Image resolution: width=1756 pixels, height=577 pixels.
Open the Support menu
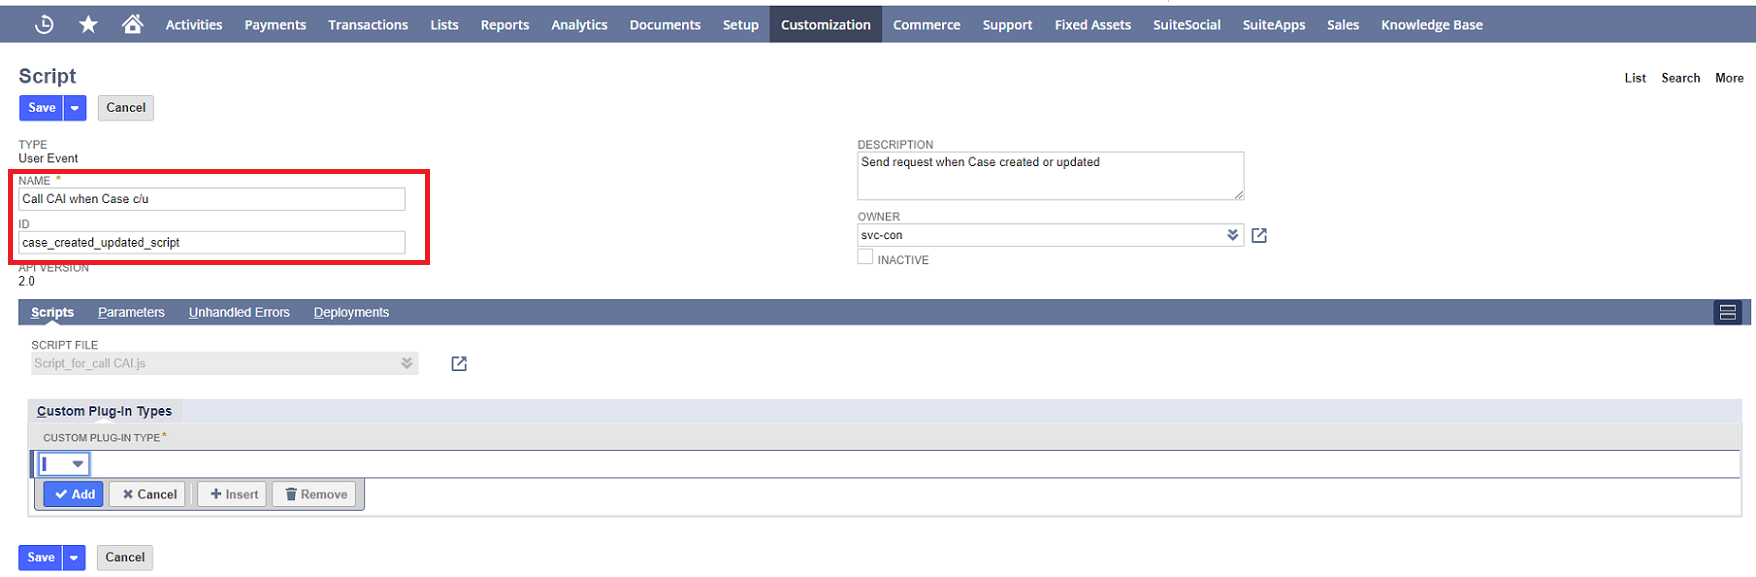coord(1007,25)
